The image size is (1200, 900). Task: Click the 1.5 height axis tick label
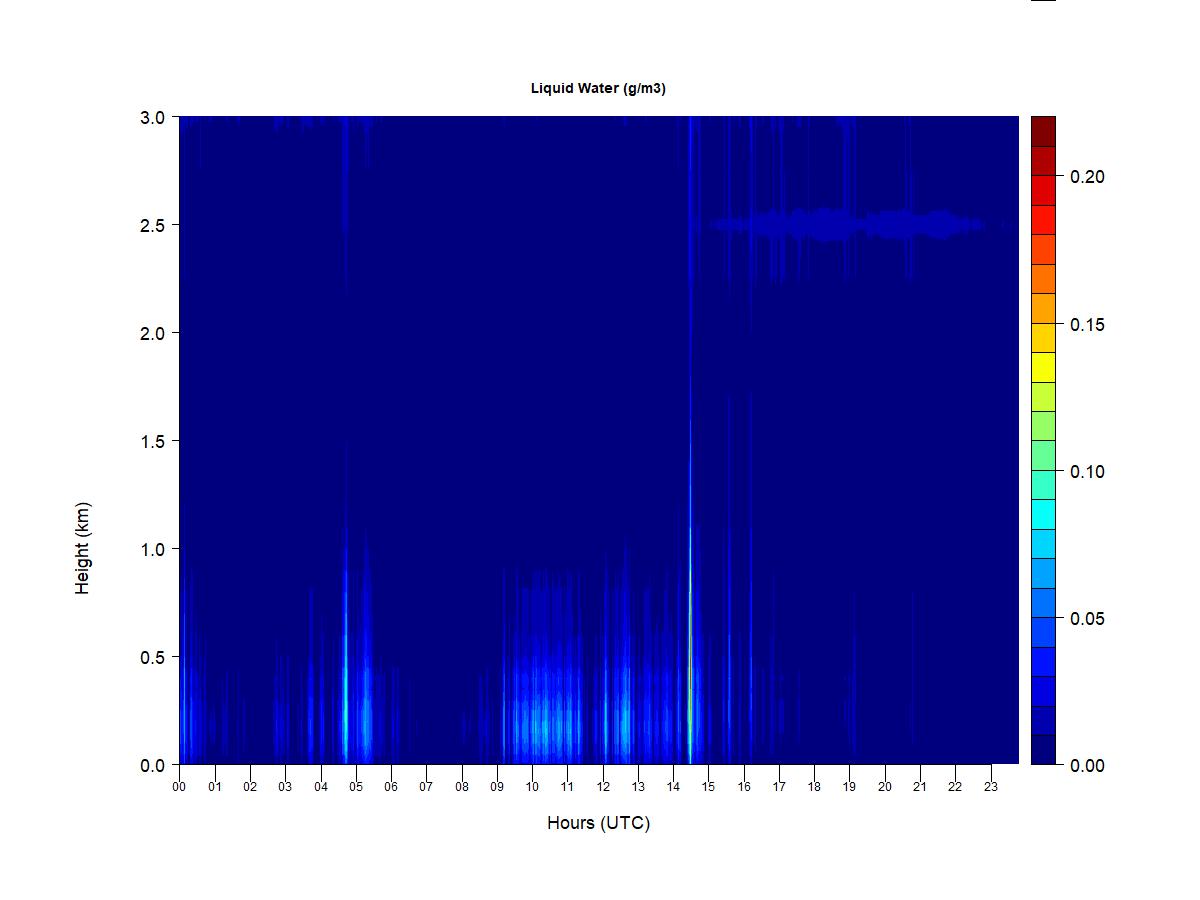[x=152, y=441]
